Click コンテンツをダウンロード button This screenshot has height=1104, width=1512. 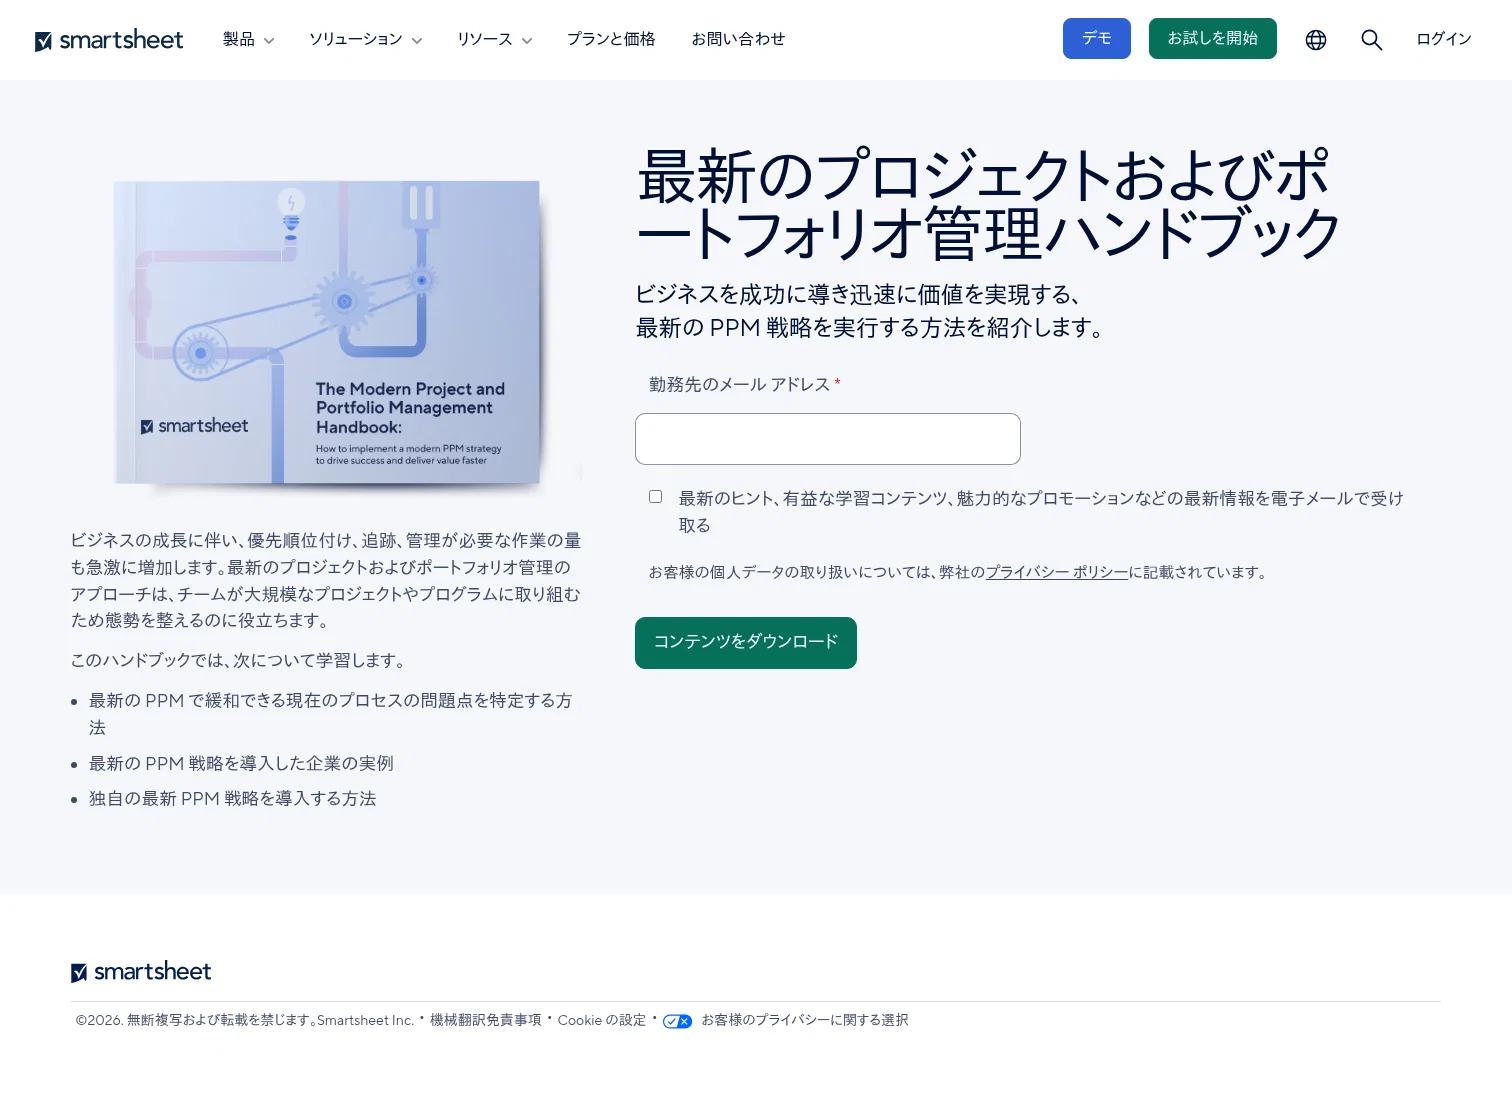click(x=746, y=643)
